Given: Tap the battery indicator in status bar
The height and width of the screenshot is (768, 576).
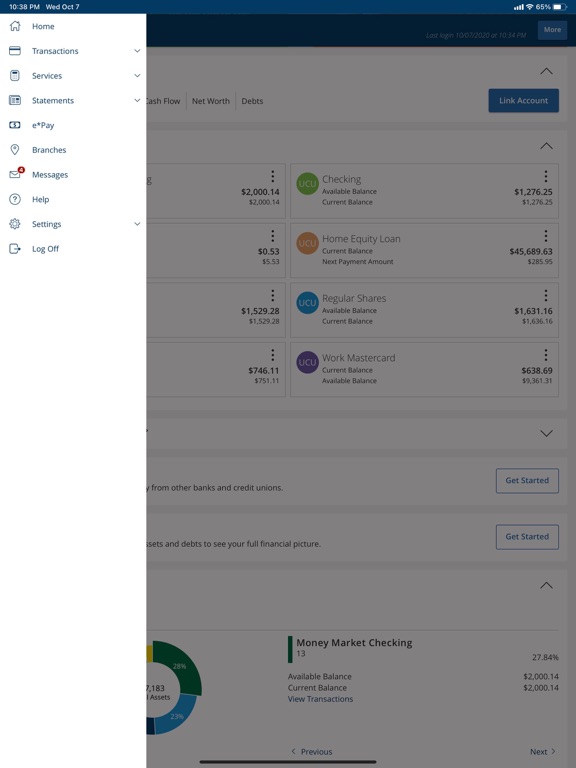Looking at the screenshot, I should point(560,7).
